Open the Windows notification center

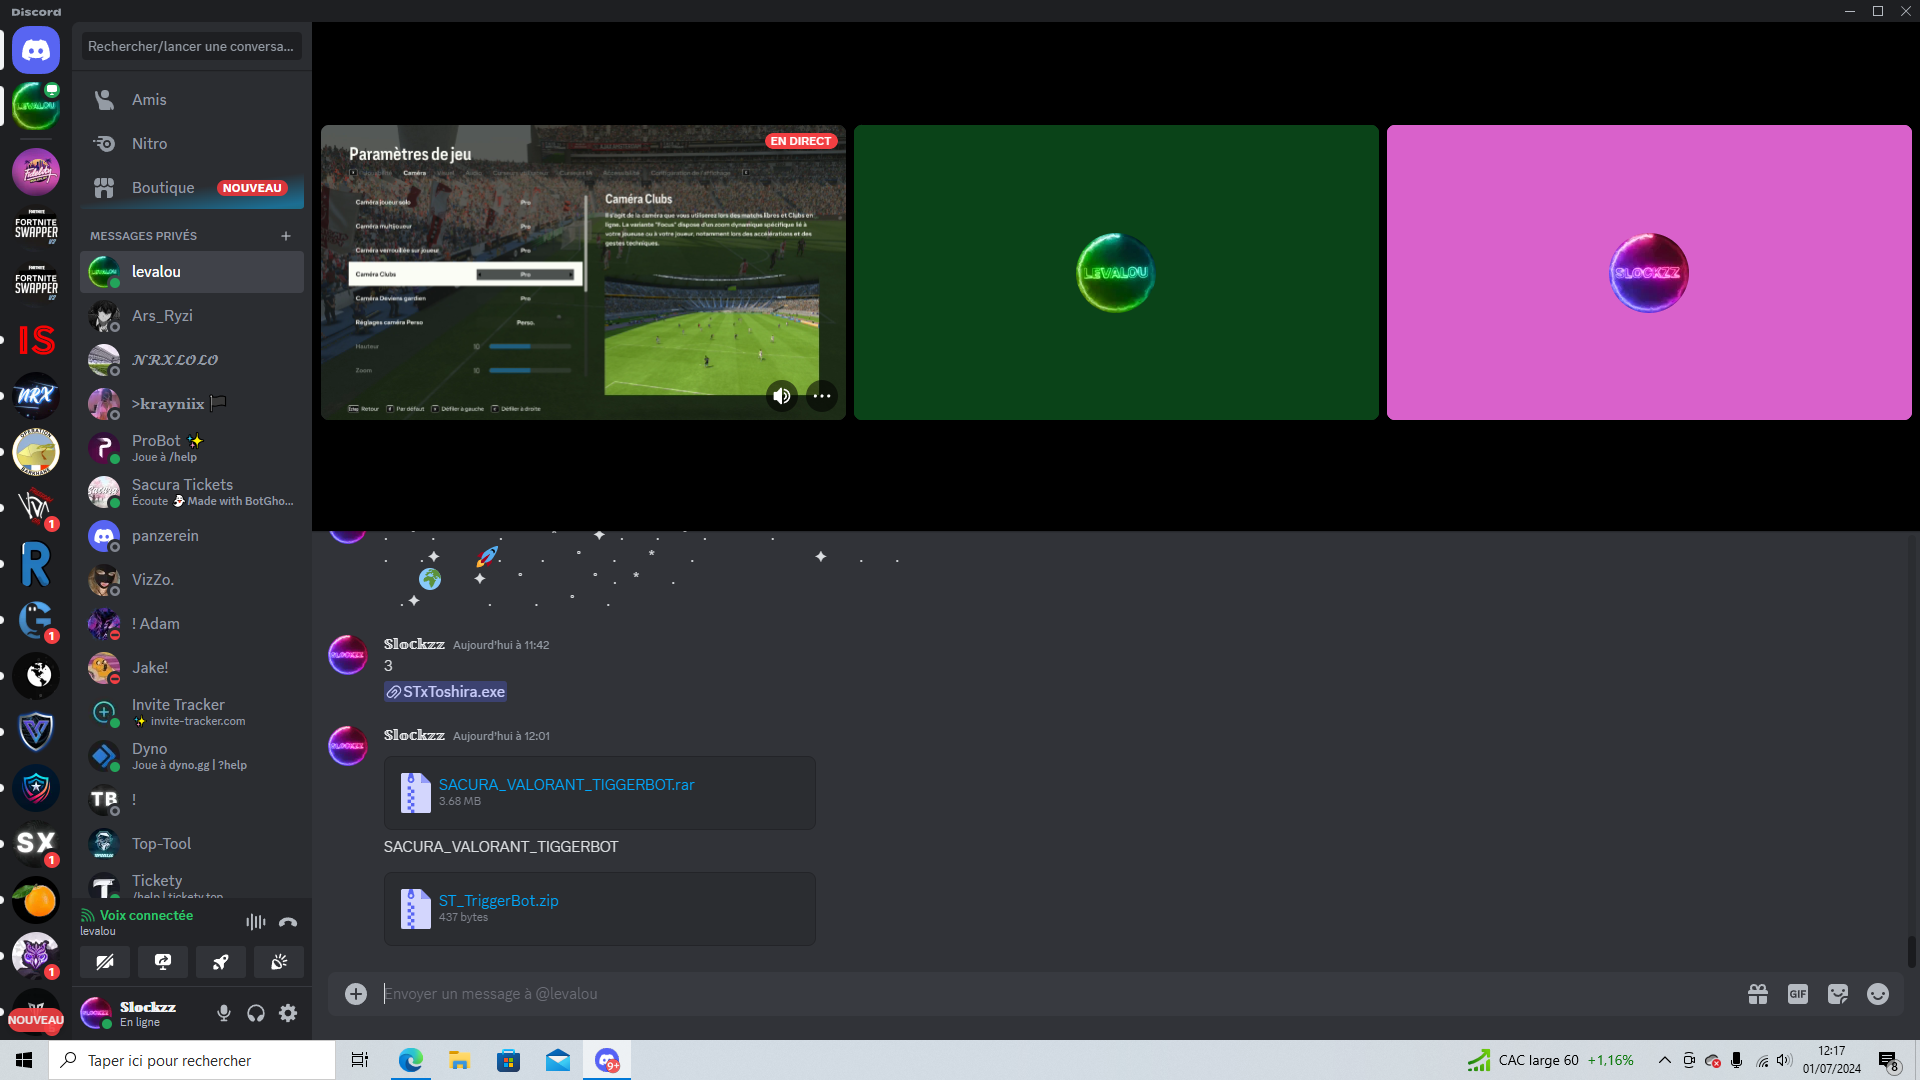click(1889, 1060)
